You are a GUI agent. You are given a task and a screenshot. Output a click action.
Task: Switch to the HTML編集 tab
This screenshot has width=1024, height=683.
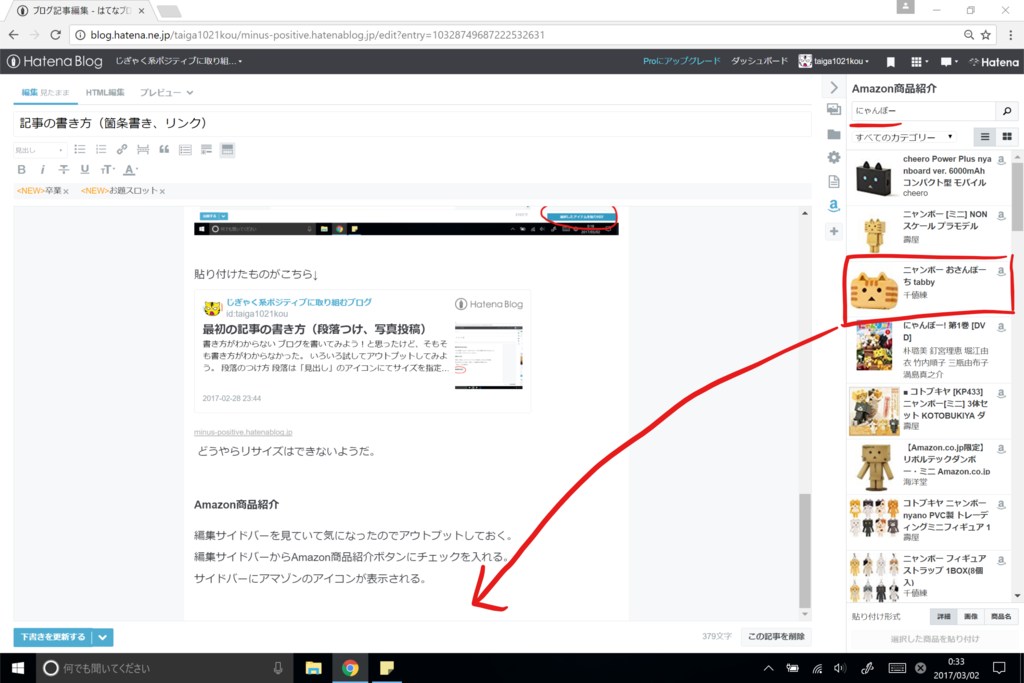pyautogui.click(x=106, y=92)
